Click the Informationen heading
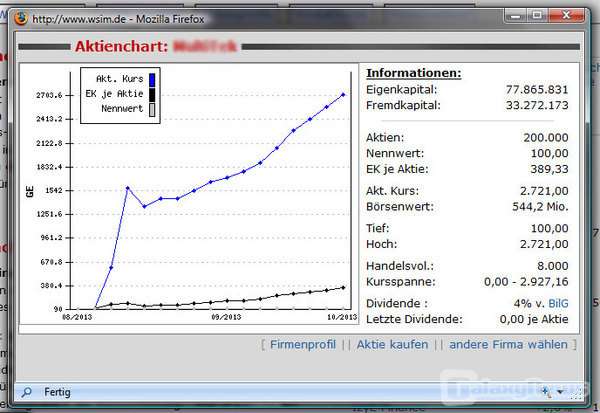 414,73
